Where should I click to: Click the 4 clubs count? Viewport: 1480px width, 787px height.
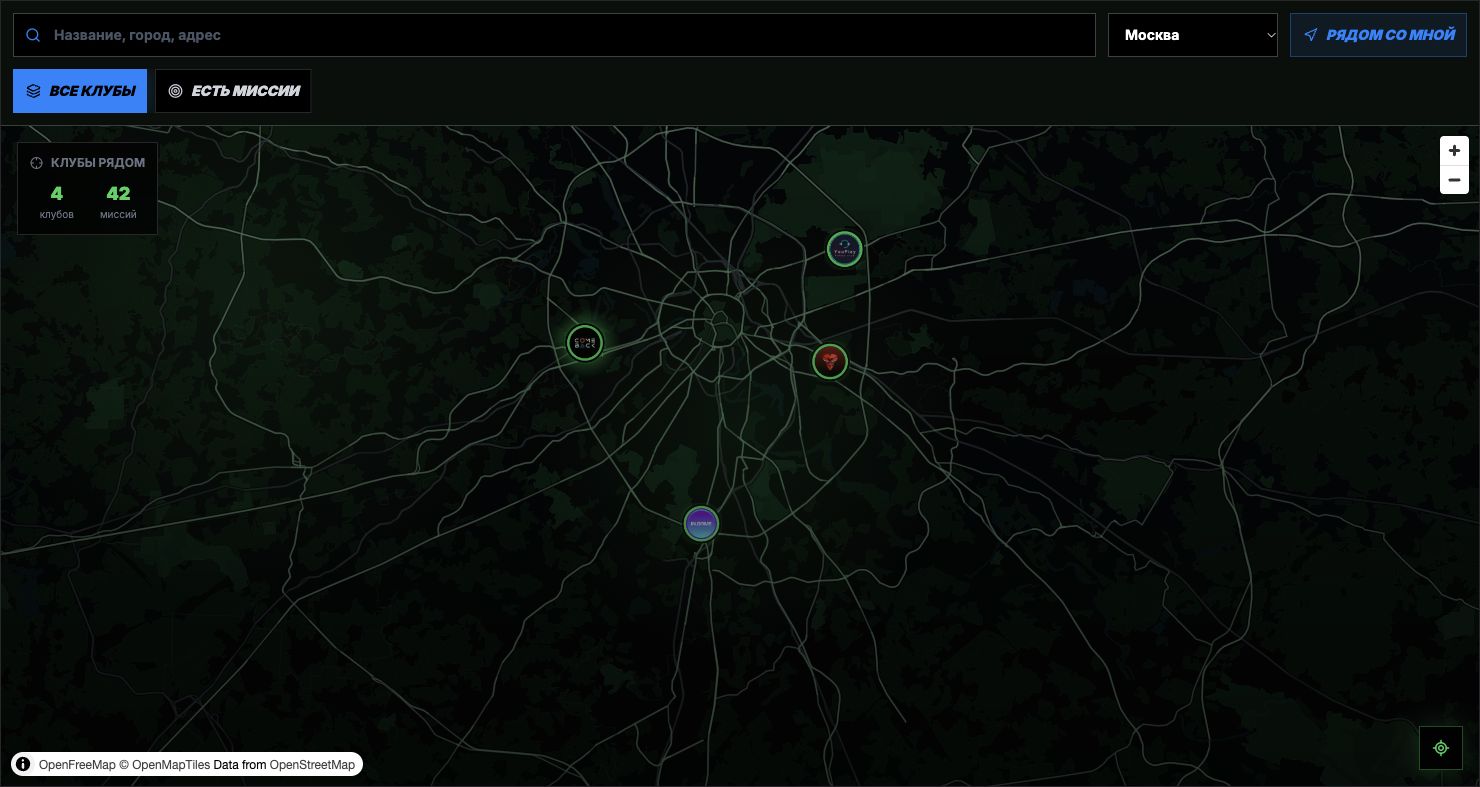pyautogui.click(x=57, y=194)
